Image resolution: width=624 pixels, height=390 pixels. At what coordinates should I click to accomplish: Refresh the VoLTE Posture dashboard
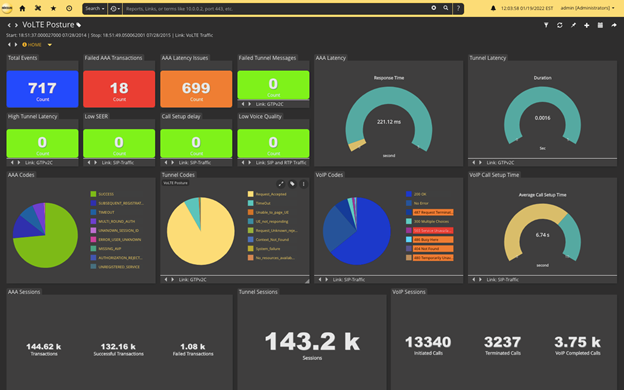point(560,25)
